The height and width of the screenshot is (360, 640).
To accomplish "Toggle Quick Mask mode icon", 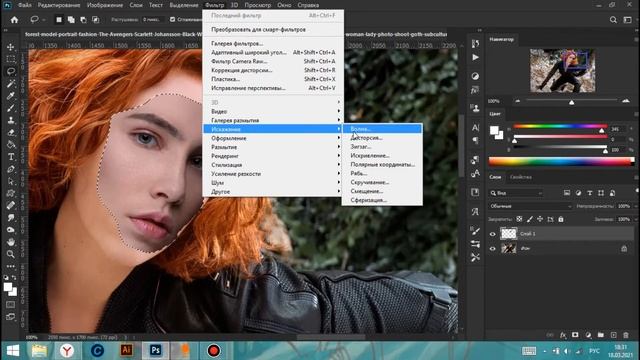I will (x=11, y=304).
